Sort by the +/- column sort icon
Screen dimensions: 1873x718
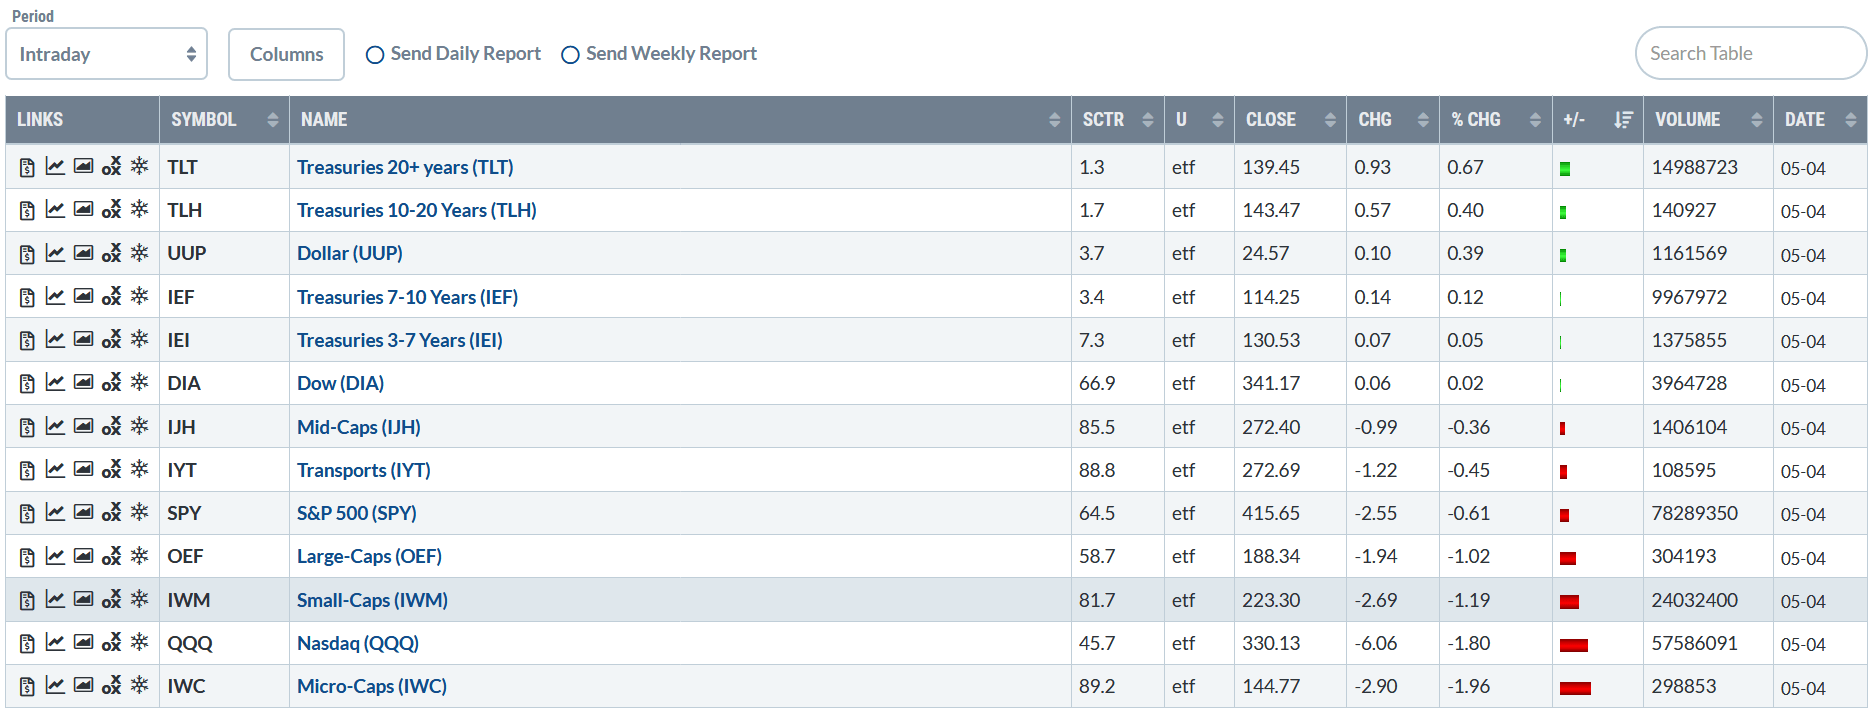tap(1623, 120)
